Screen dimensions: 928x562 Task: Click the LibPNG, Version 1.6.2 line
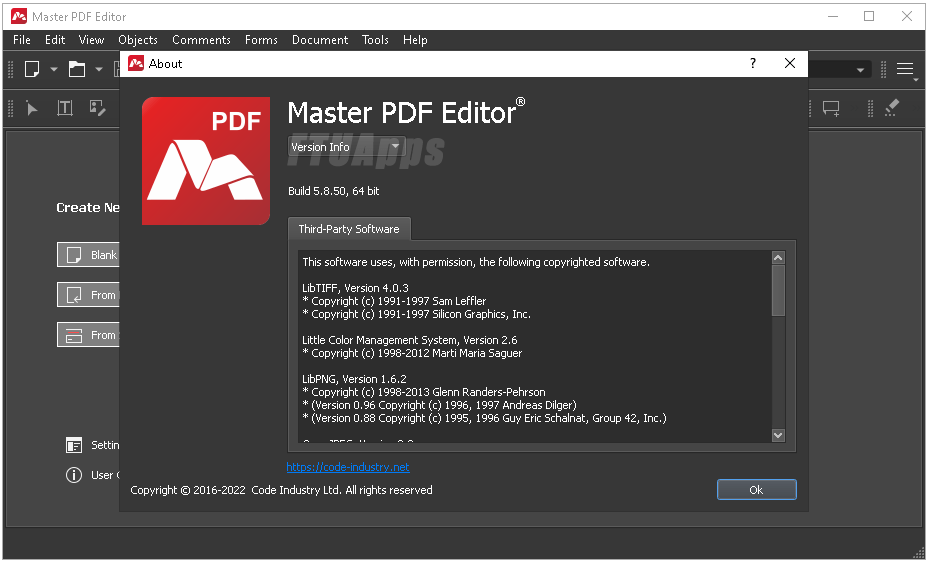[x=355, y=379]
